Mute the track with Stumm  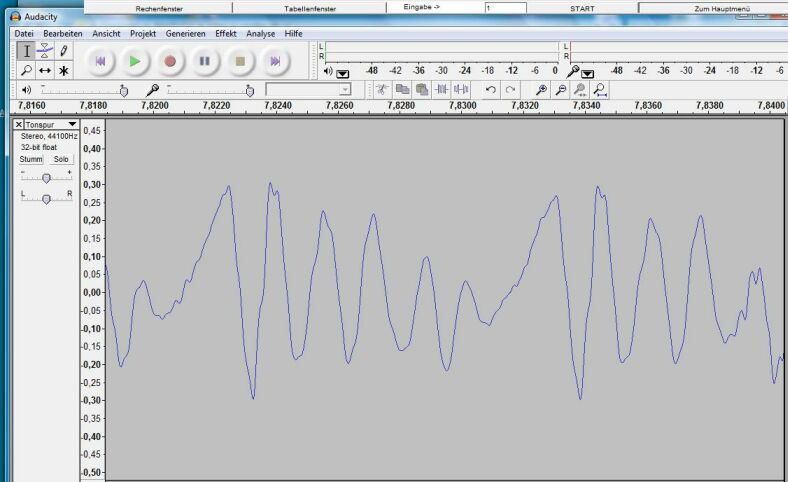(31, 159)
